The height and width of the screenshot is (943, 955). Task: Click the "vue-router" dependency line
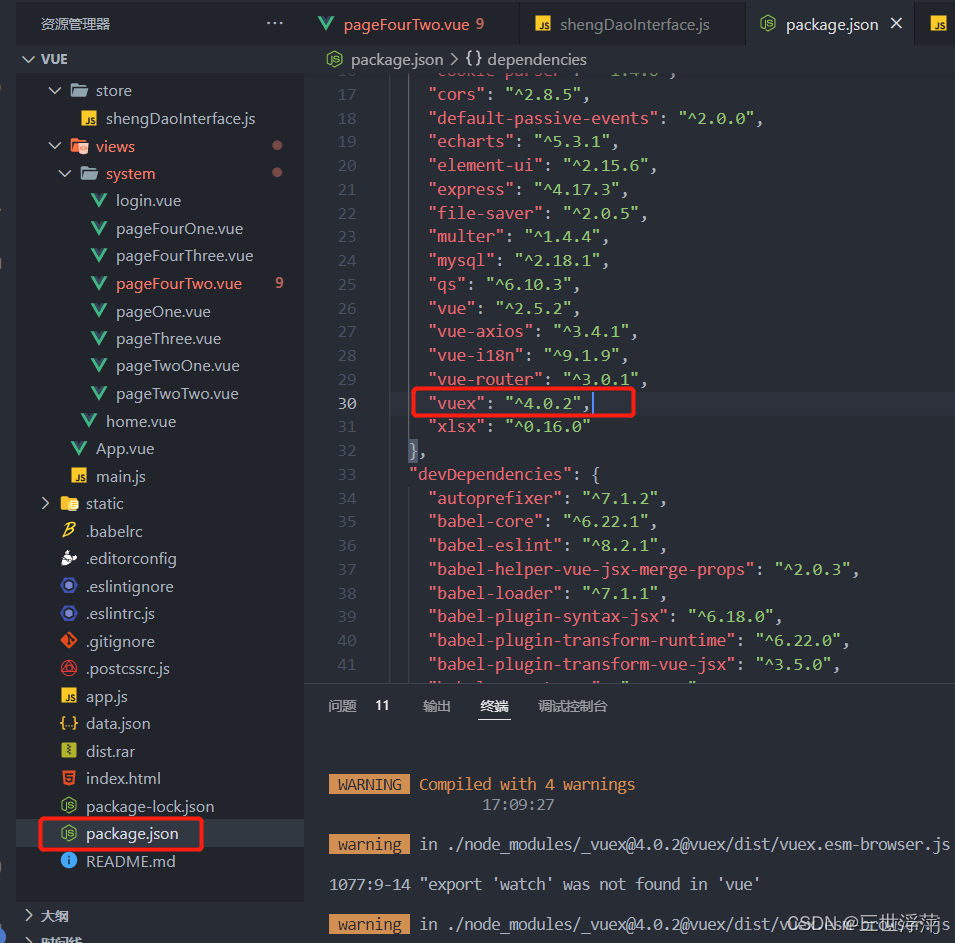pos(538,379)
